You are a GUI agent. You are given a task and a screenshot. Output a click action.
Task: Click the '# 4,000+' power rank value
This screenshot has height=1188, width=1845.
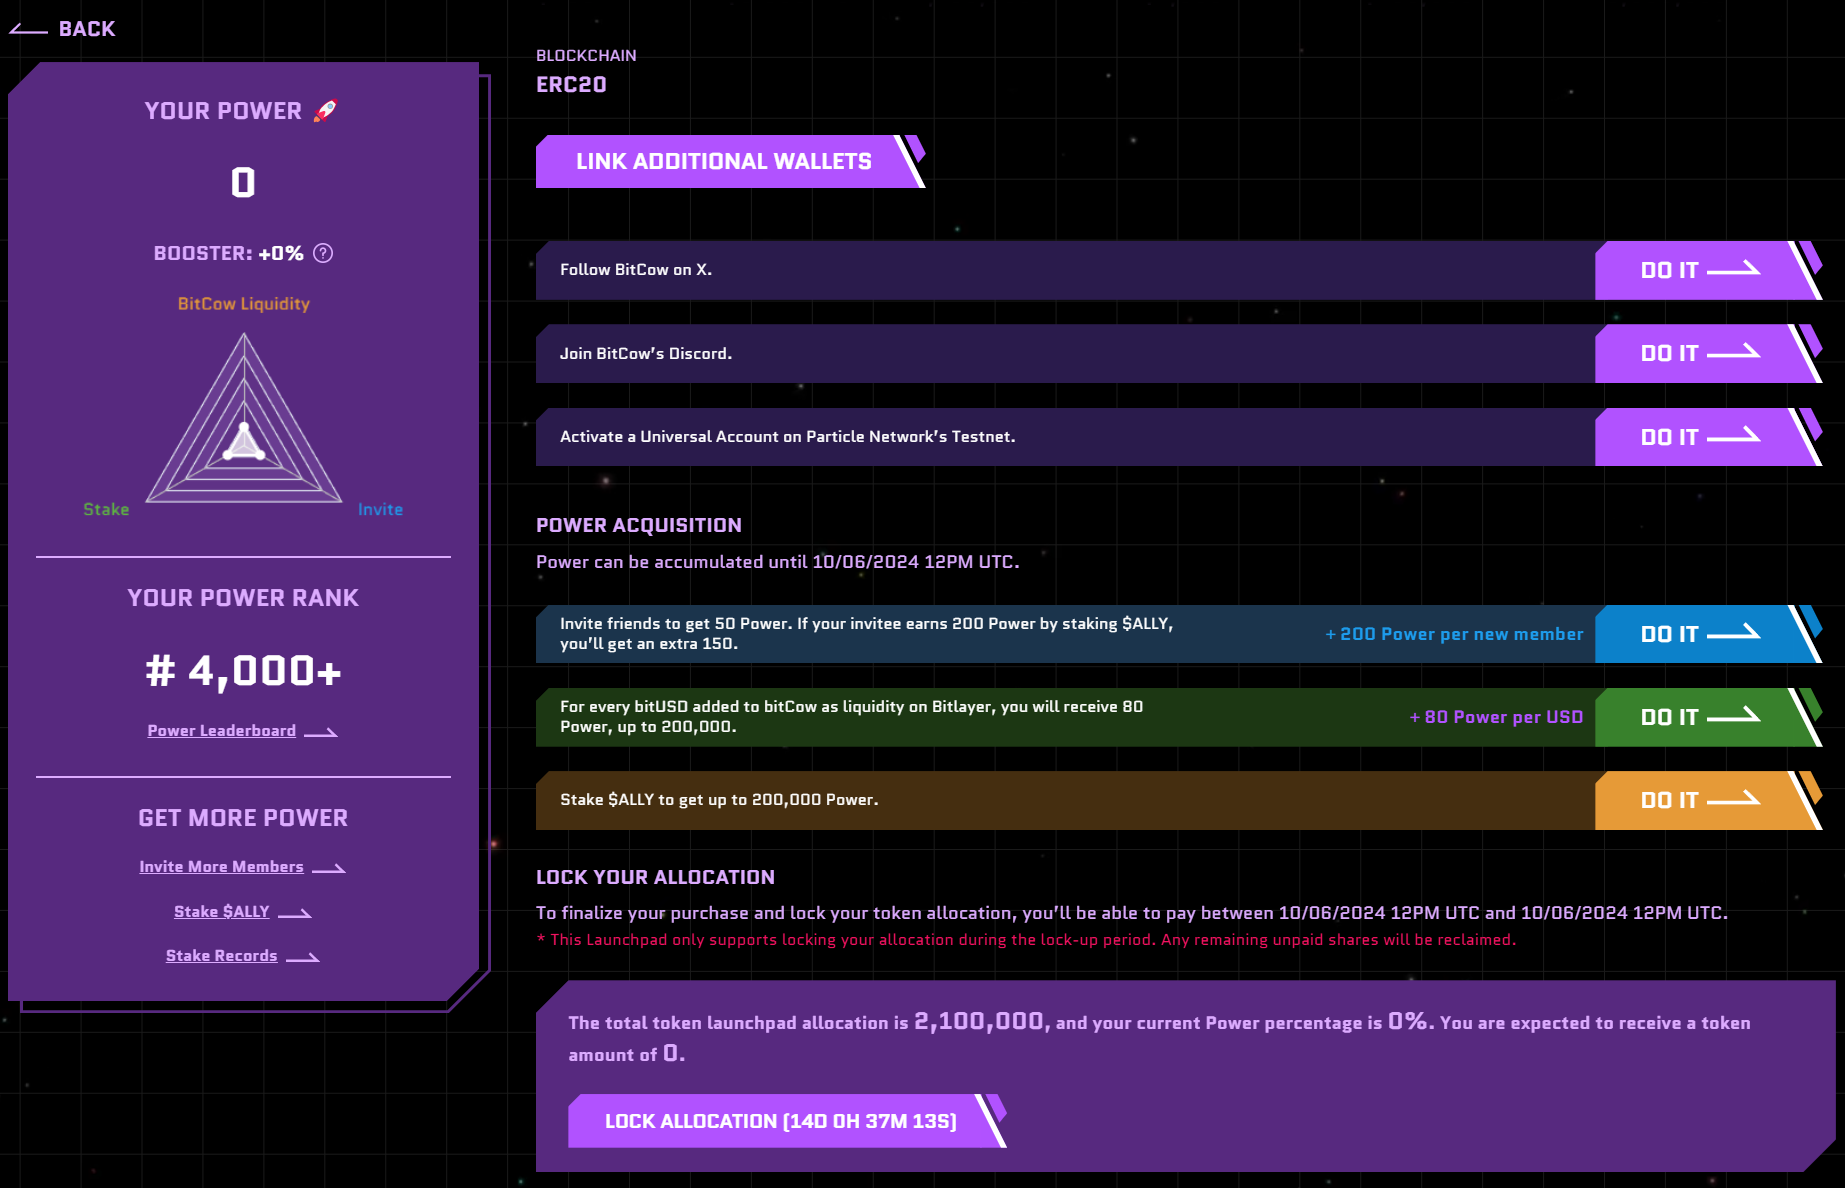(244, 671)
